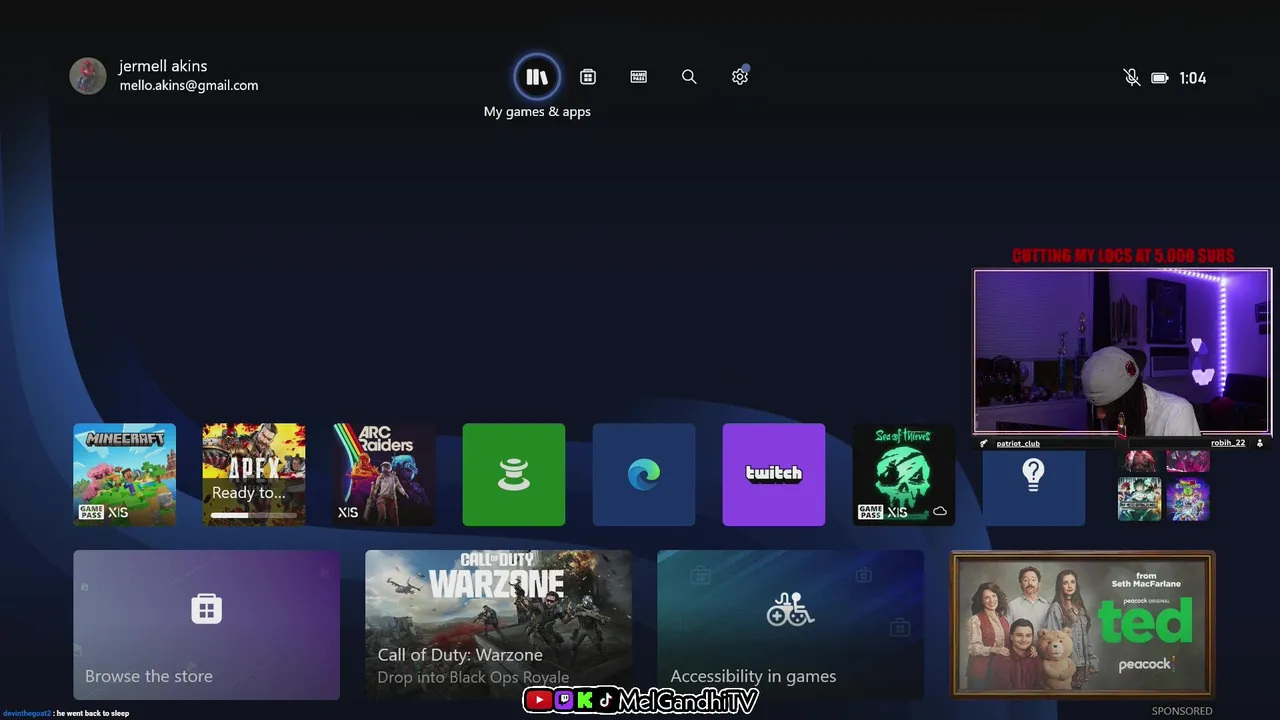Click the mello.akins@gmail.com account text
The height and width of the screenshot is (720, 1280).
click(189, 86)
